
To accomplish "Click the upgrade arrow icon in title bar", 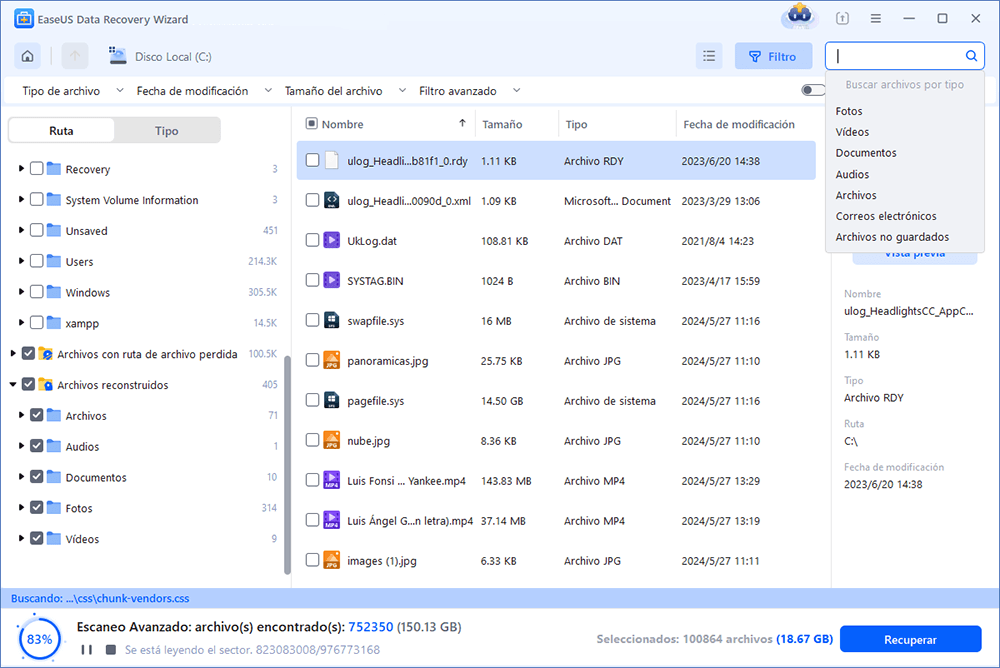I will pyautogui.click(x=842, y=19).
